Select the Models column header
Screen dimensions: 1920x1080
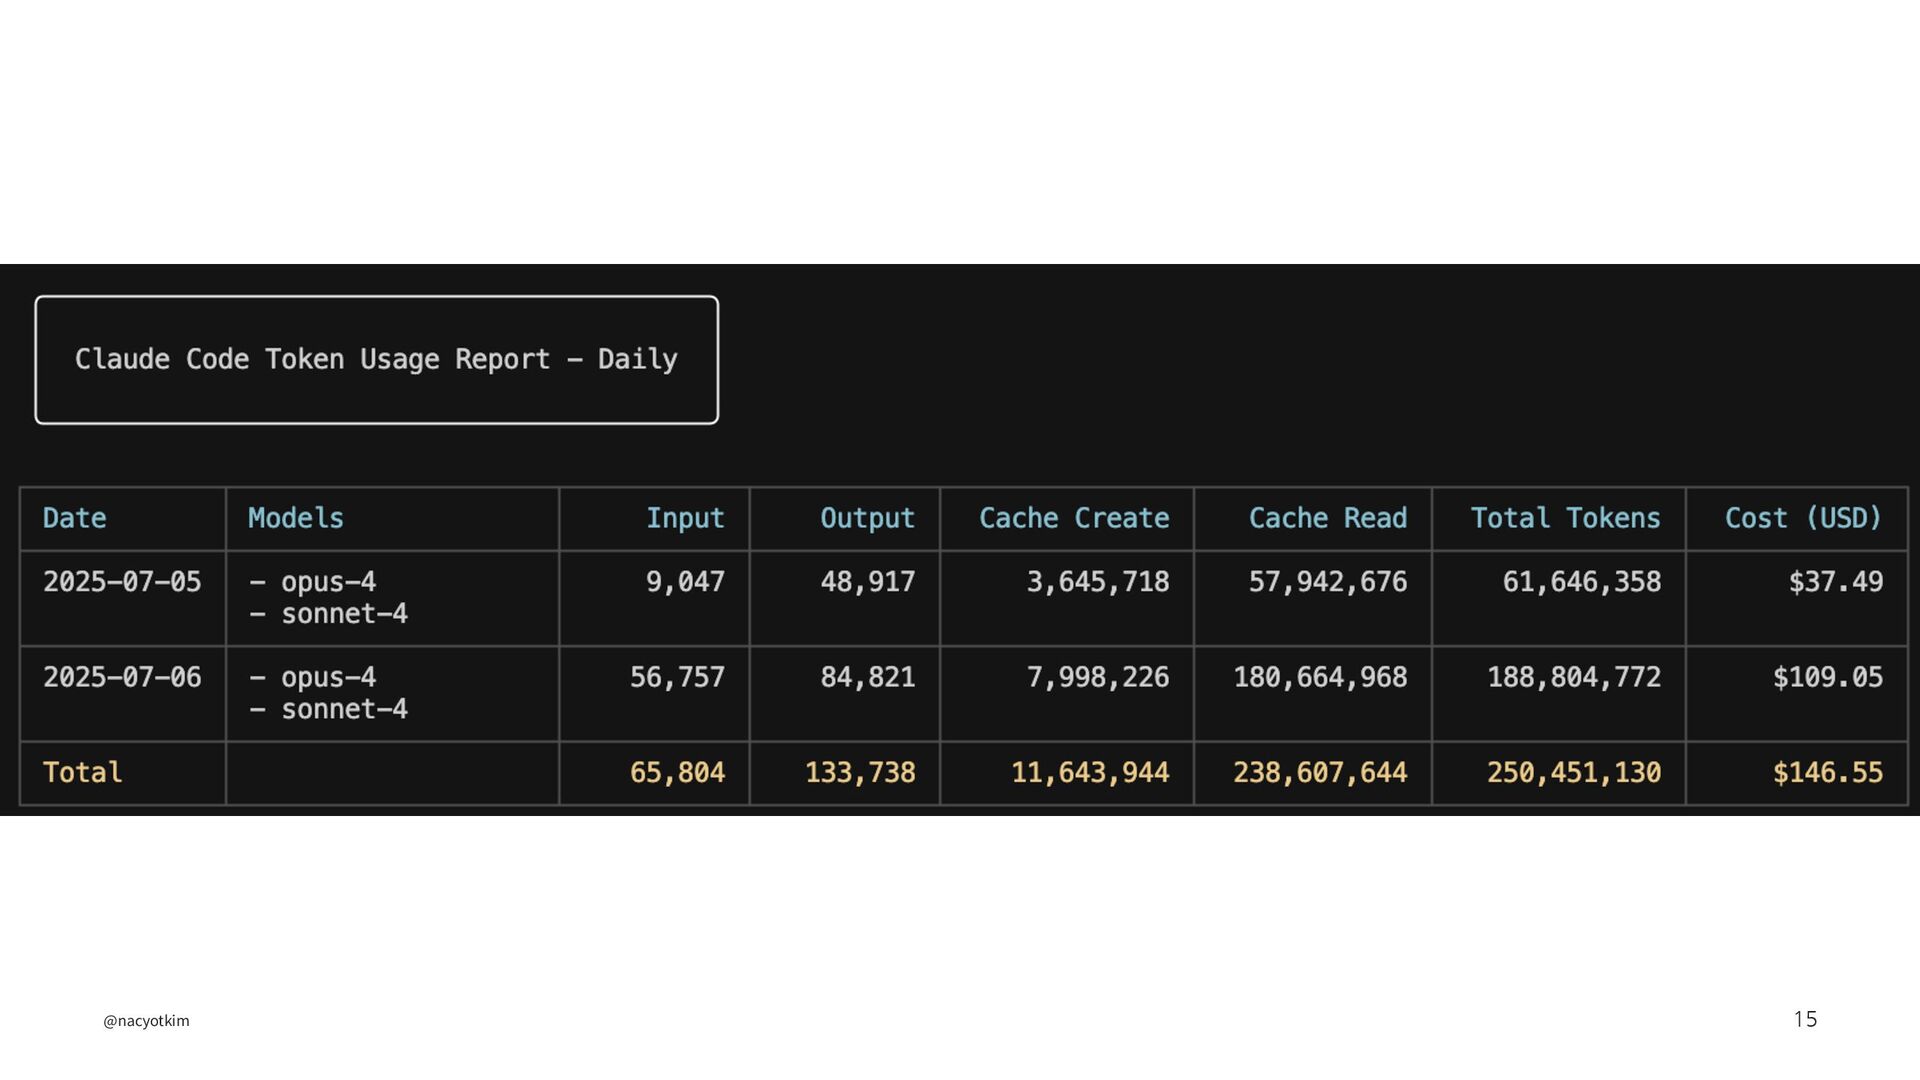[296, 518]
